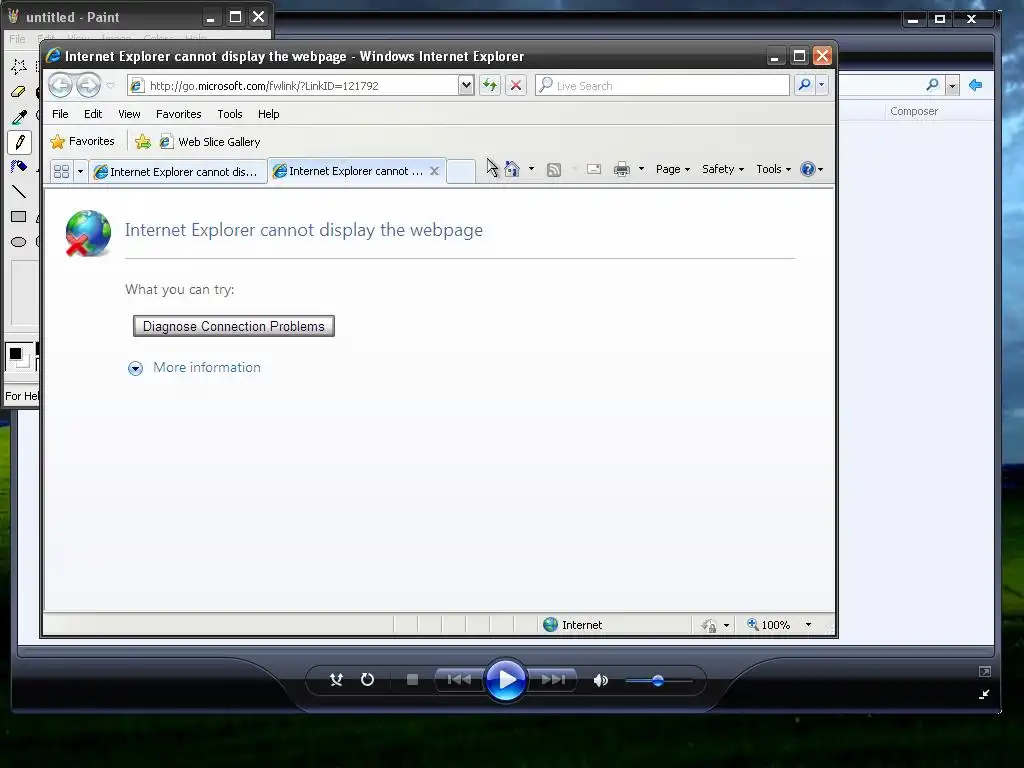Click the Web Slice Gallery link
This screenshot has width=1024, height=768.
tap(210, 142)
